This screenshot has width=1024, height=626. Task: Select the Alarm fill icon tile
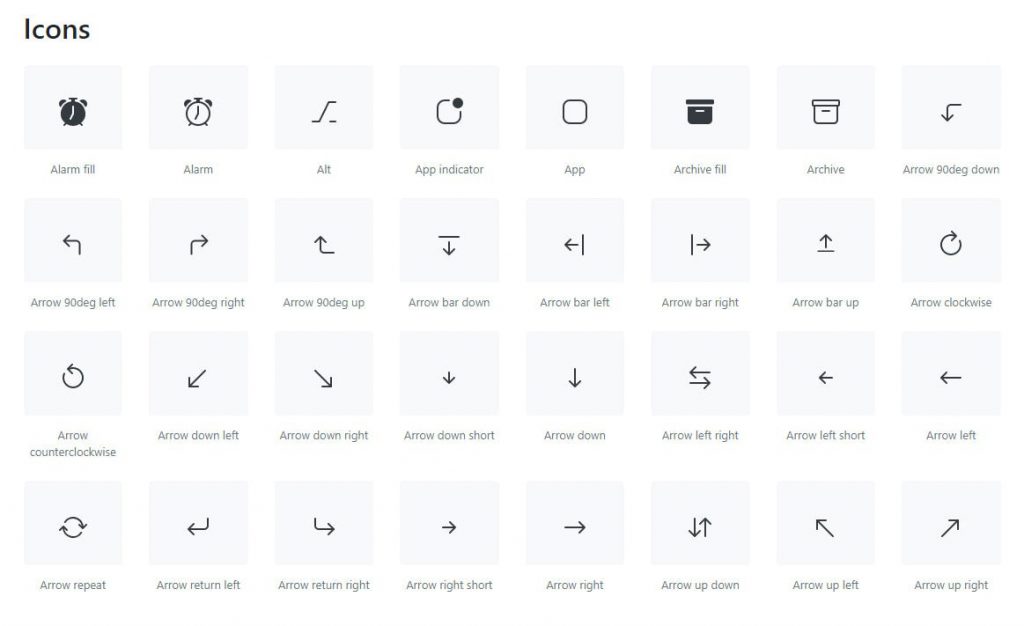[72, 107]
